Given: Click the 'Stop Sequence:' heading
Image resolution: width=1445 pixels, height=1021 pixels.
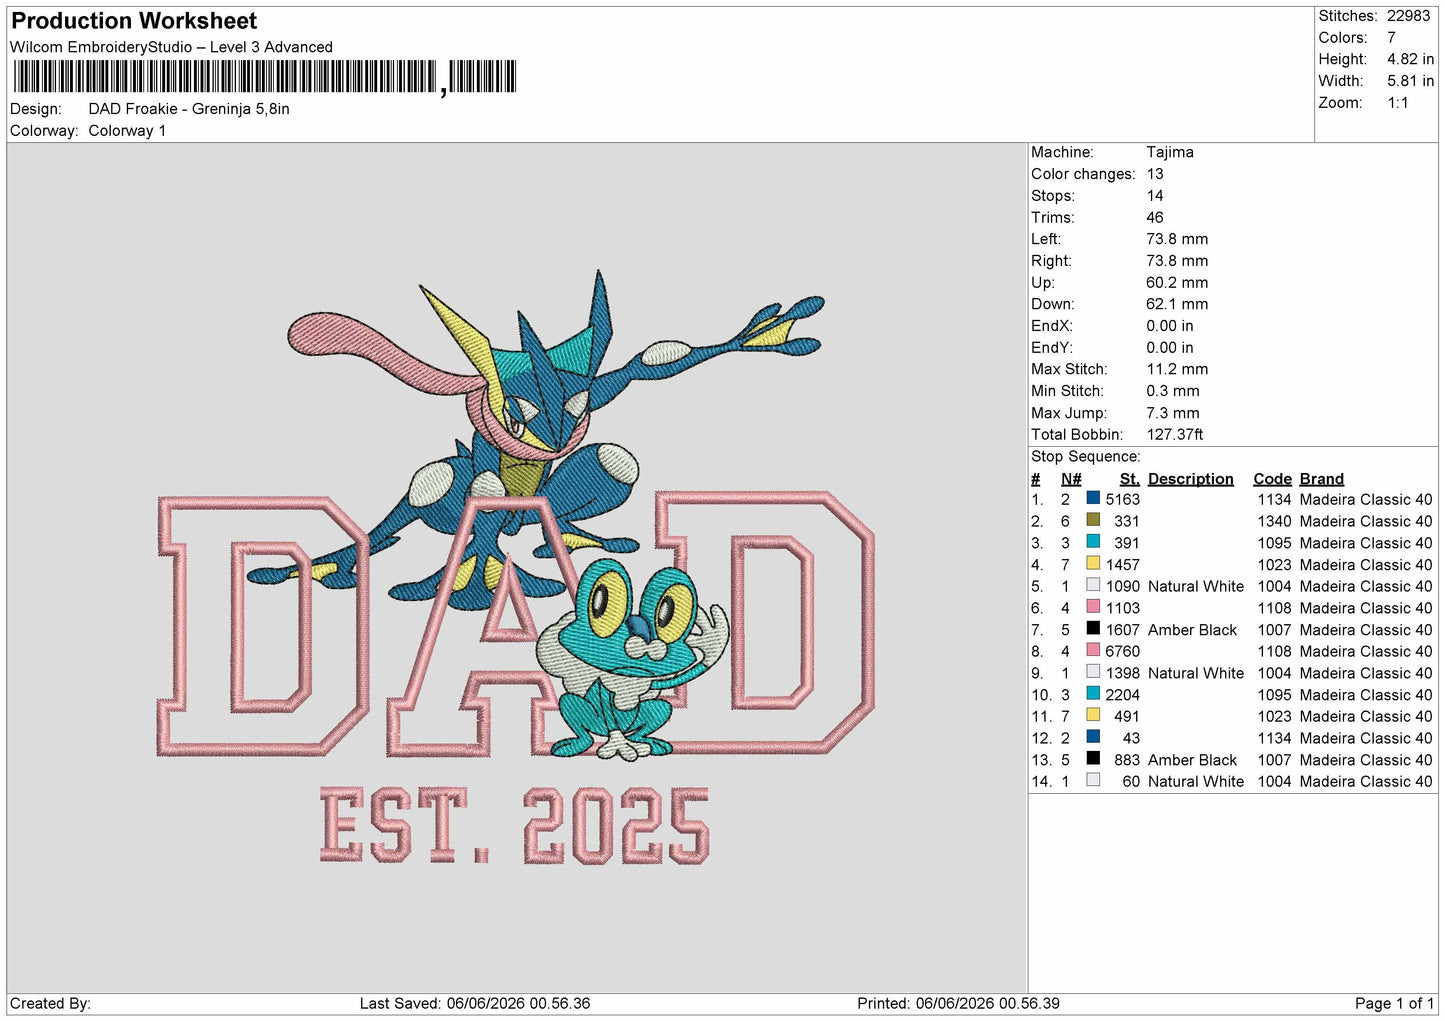Looking at the screenshot, I should tap(1085, 456).
